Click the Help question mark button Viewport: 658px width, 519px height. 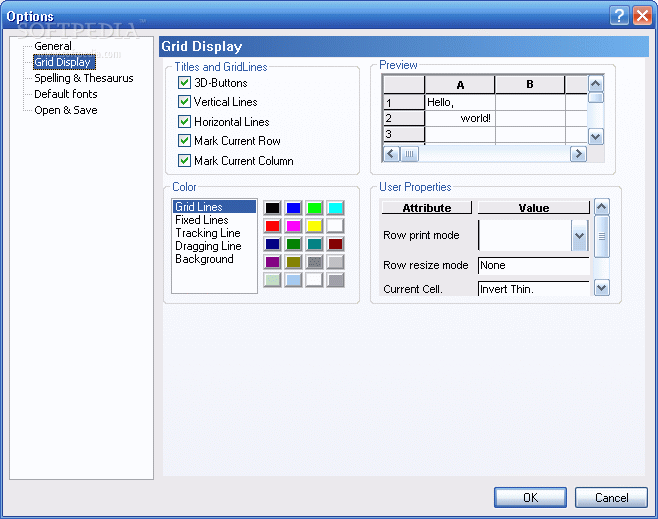[619, 16]
